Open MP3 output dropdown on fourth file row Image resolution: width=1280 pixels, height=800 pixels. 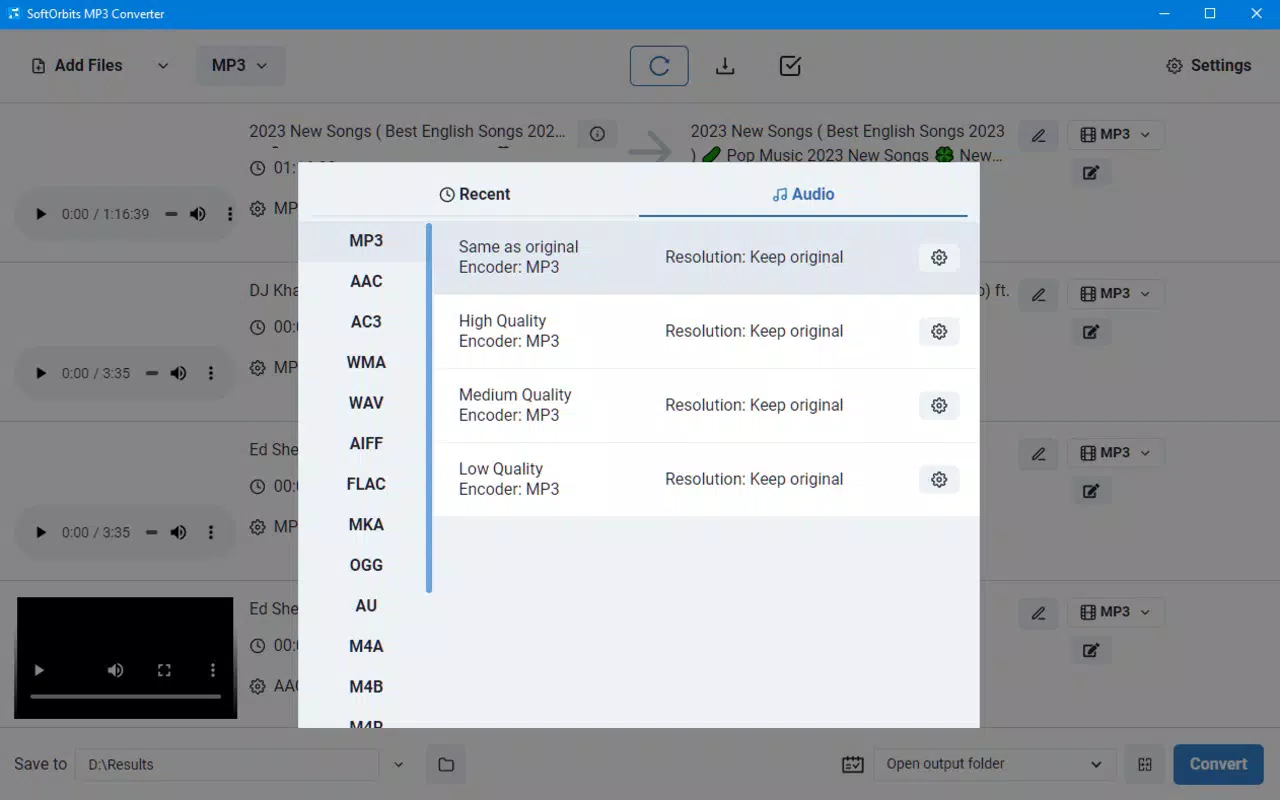coord(1115,612)
